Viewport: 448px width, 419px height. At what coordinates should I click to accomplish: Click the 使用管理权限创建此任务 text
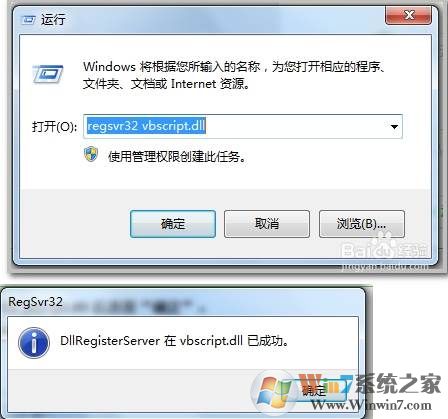(177, 156)
